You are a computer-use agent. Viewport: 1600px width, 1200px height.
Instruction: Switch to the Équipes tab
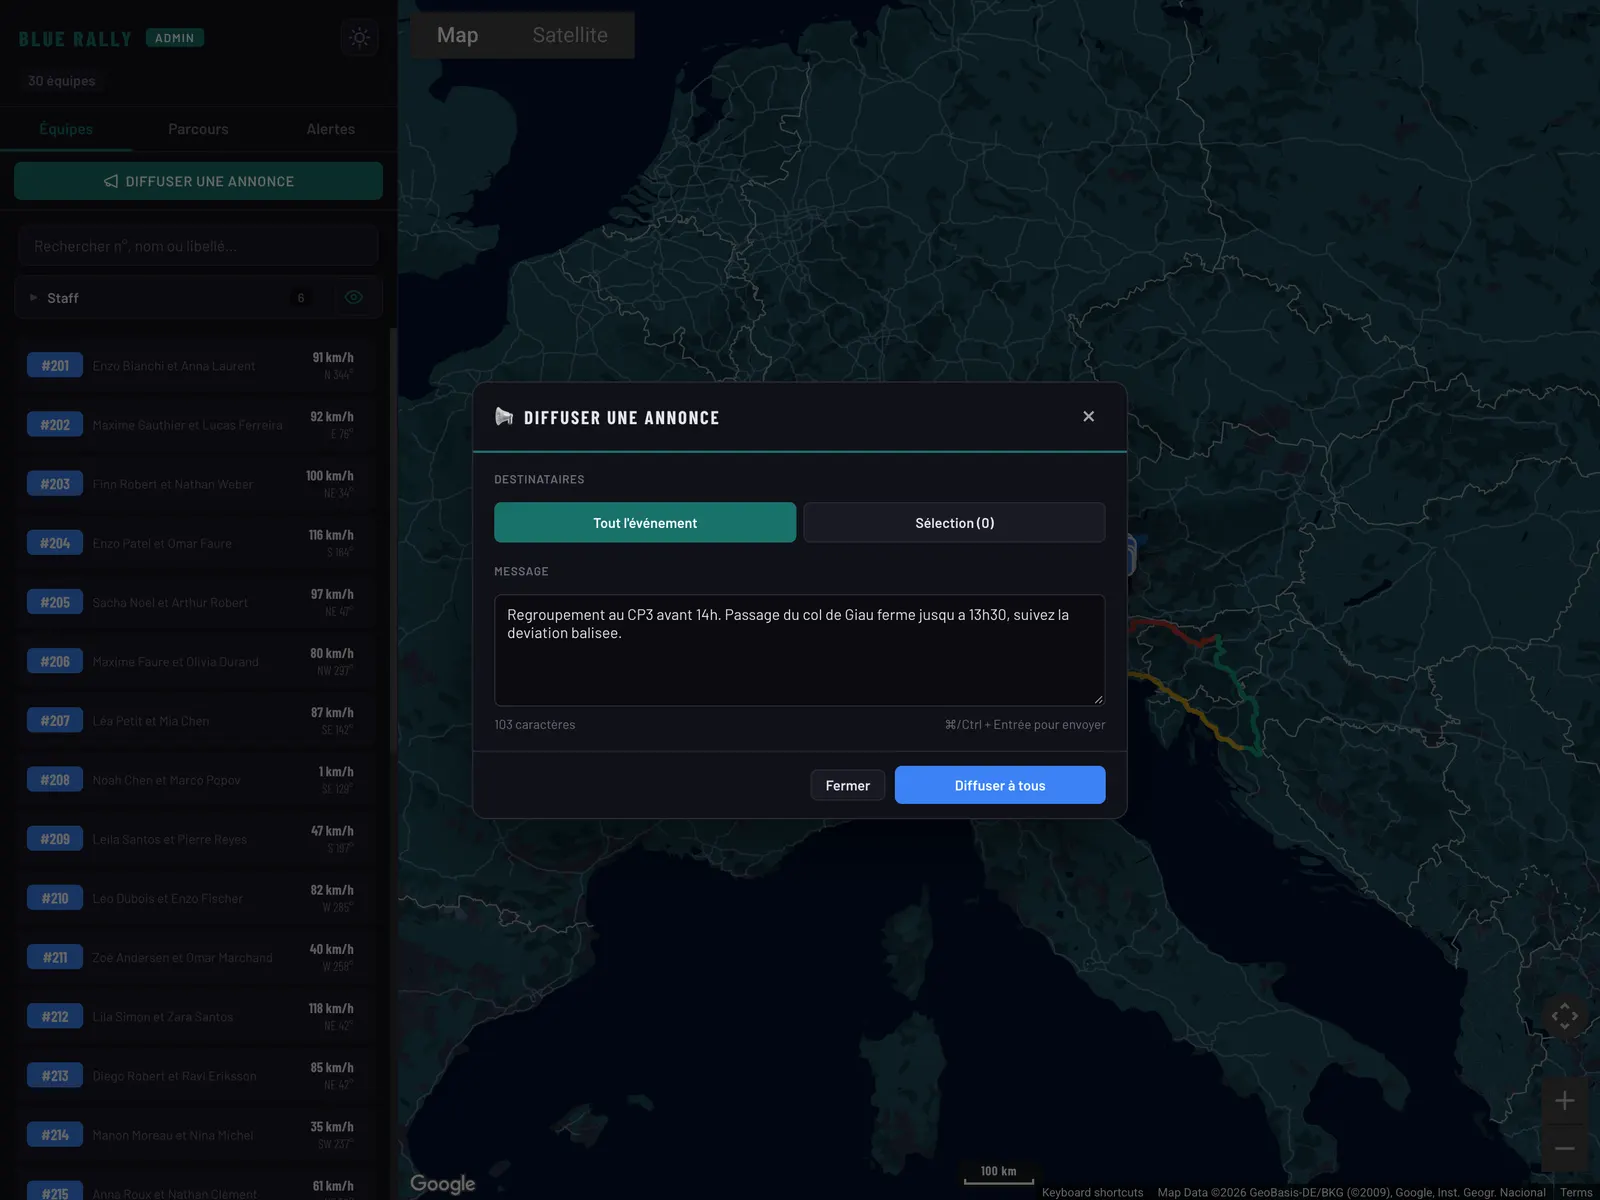pos(66,129)
